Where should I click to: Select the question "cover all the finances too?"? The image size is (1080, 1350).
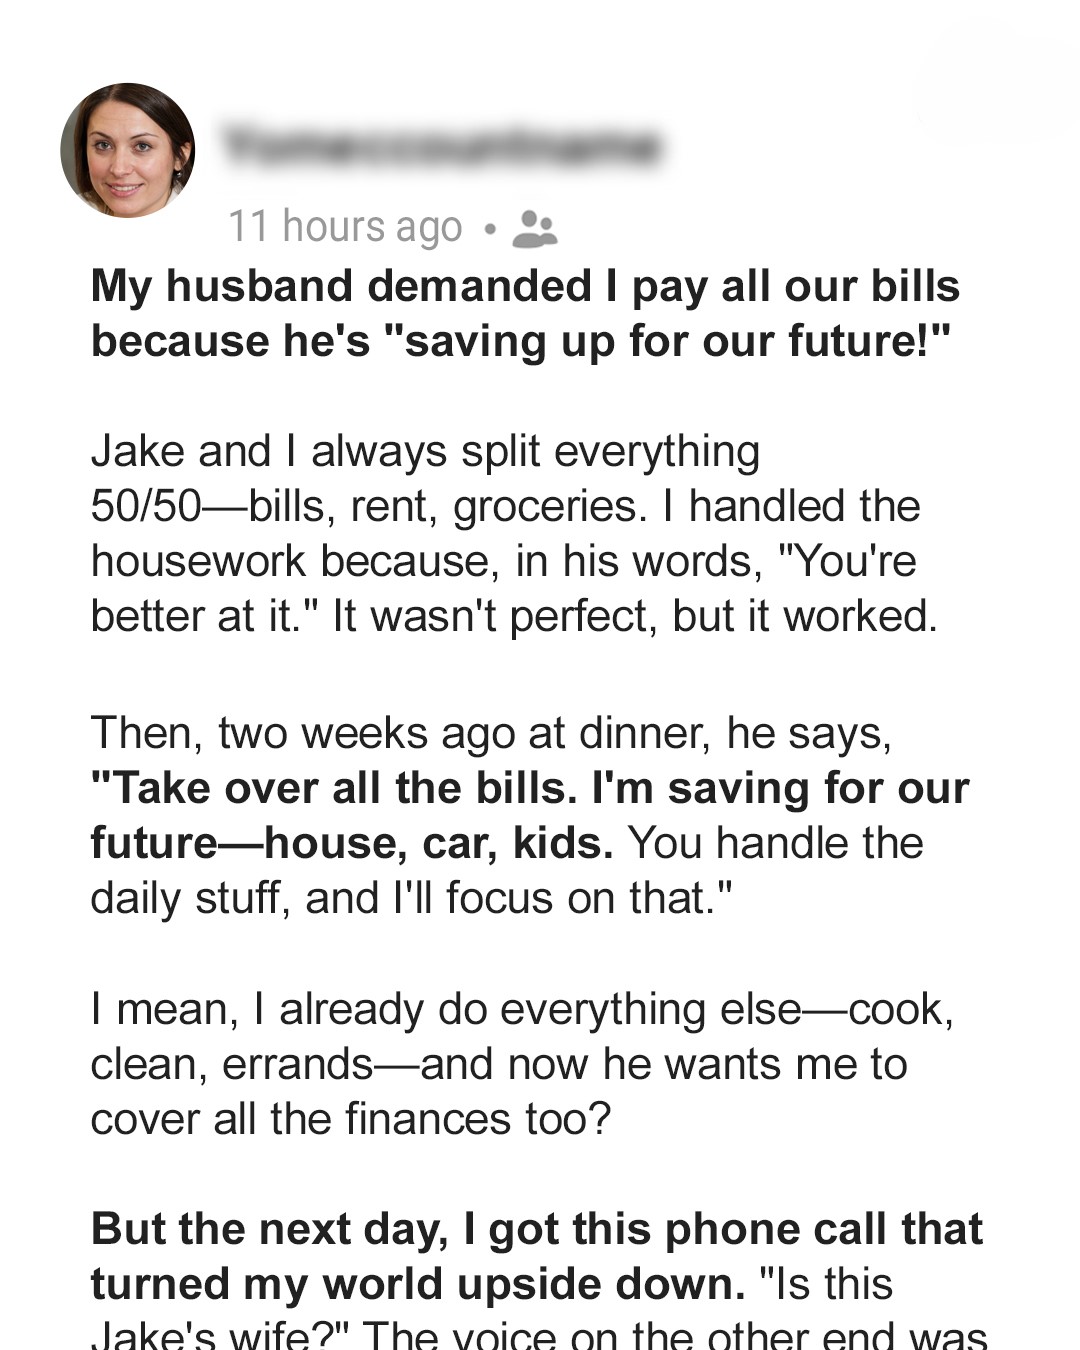coord(350,1119)
